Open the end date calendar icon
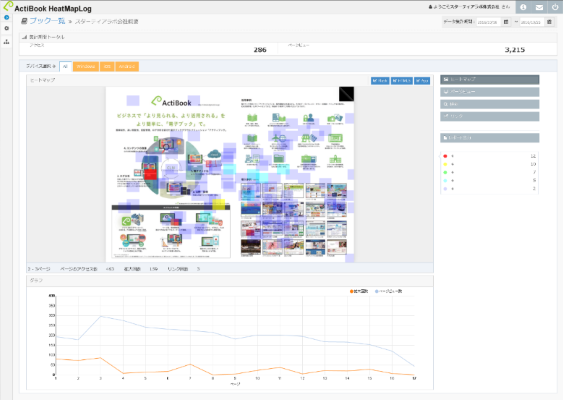This screenshot has height=401, width=563. pos(549,22)
